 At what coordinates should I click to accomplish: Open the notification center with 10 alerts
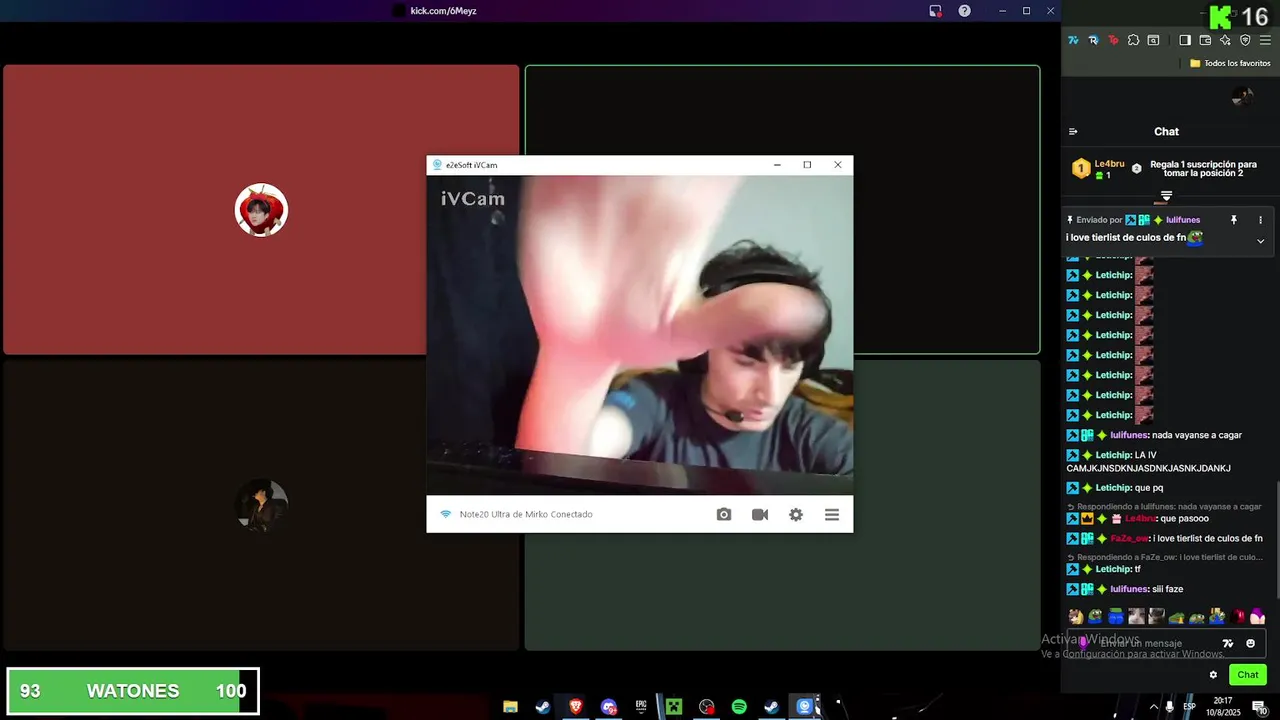click(1260, 707)
